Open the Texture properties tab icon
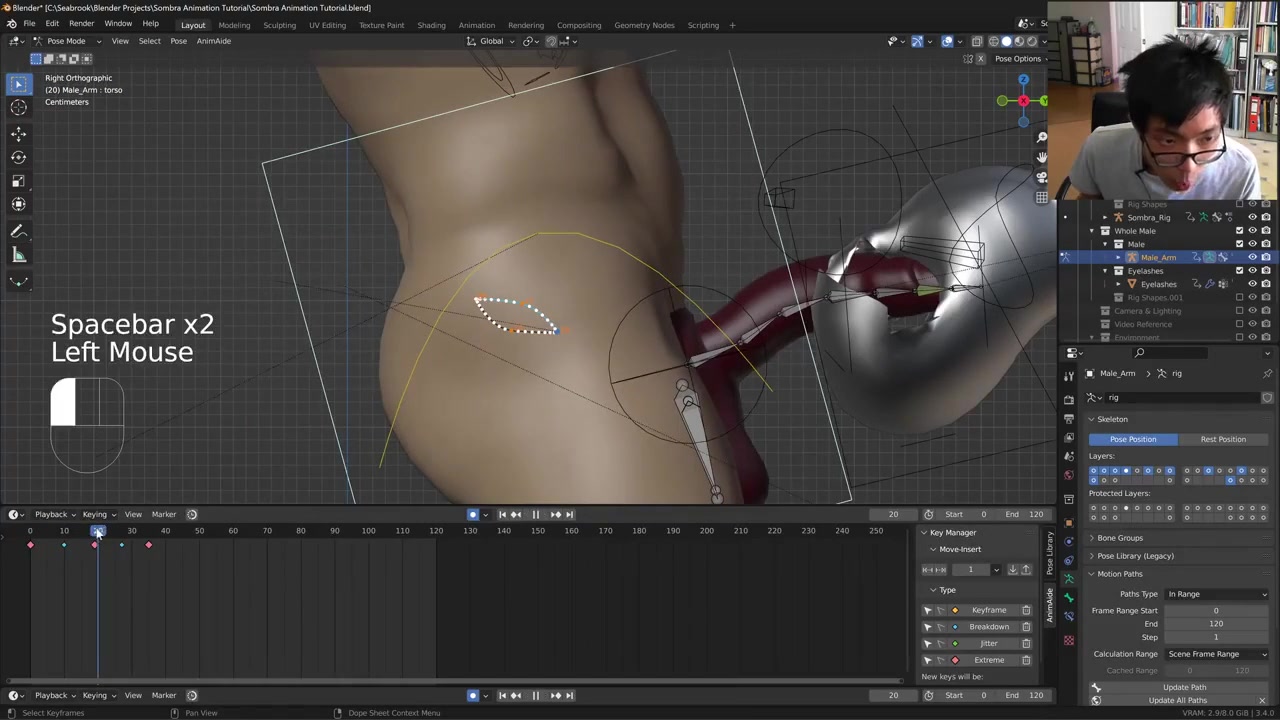The image size is (1280, 720). tap(1068, 640)
